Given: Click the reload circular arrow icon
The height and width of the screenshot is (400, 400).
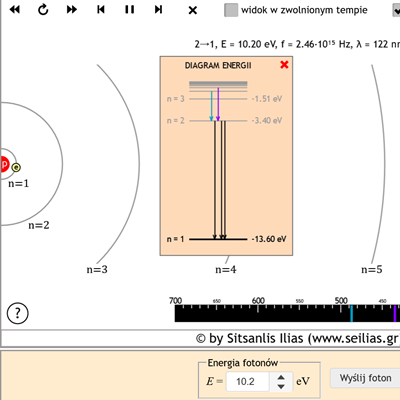Looking at the screenshot, I should click(x=43, y=10).
